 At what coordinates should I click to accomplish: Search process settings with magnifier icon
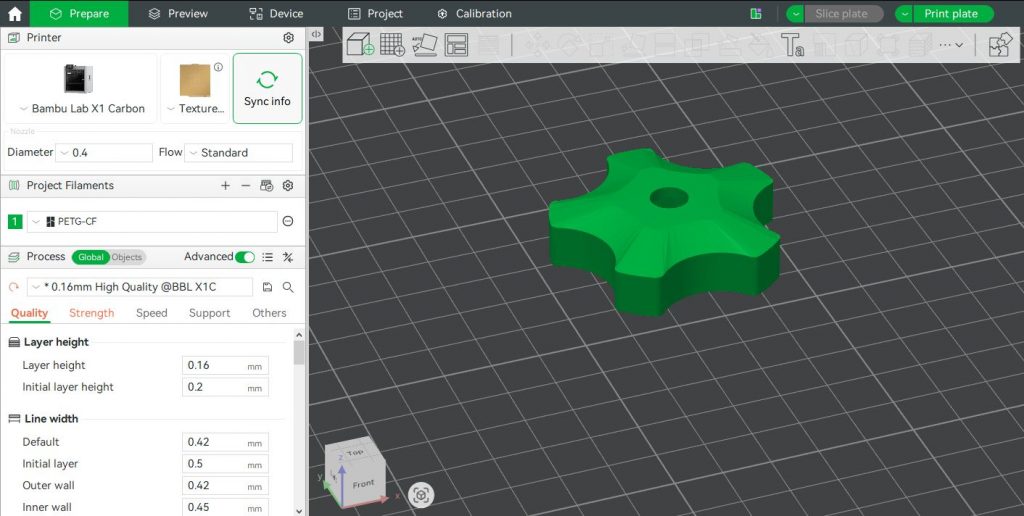coord(288,287)
